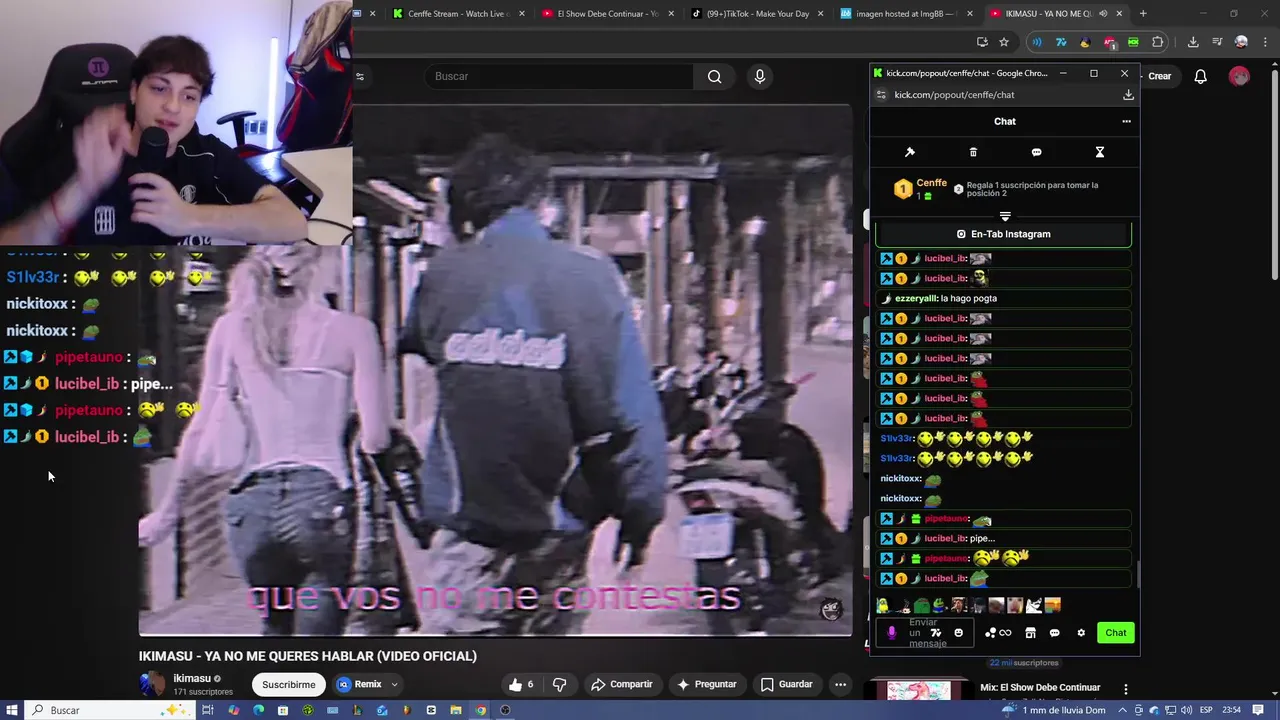This screenshot has height=720, width=1280.
Task: Open chat identity speech bubble icon
Action: pos(1054,632)
